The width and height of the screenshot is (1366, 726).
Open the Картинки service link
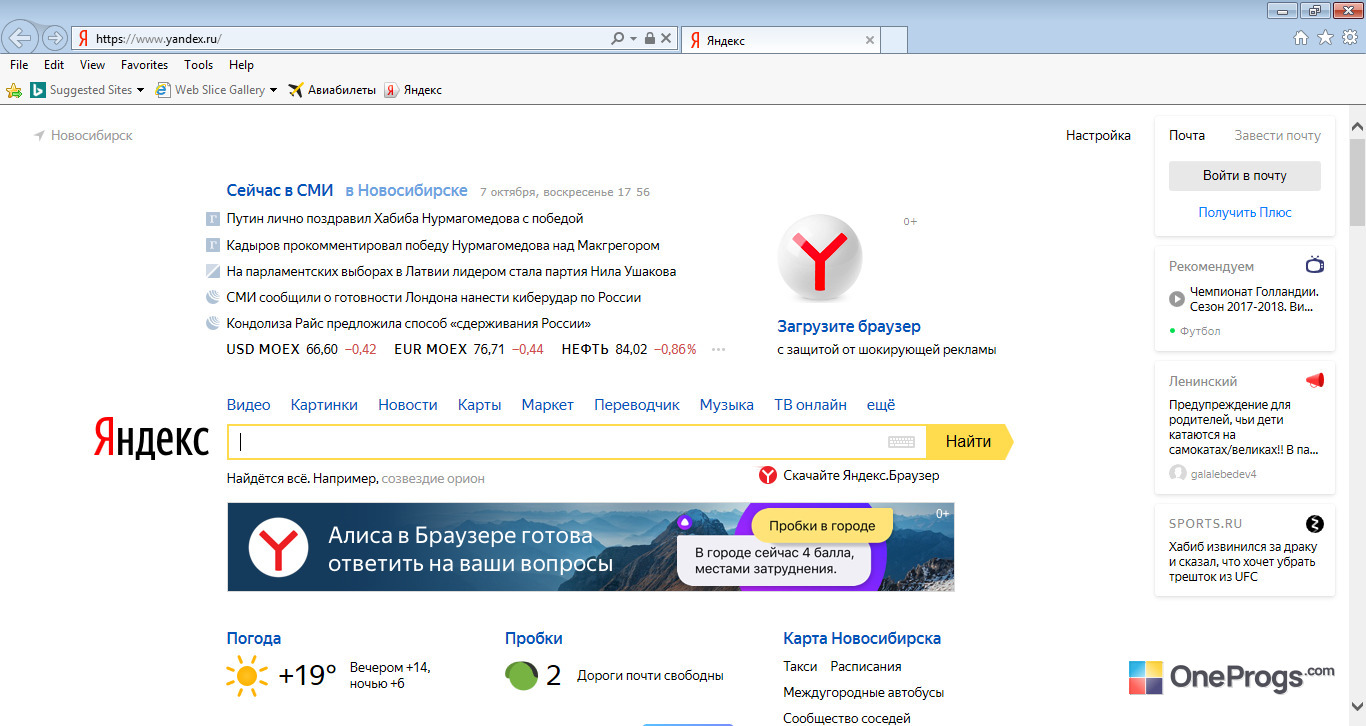(324, 405)
